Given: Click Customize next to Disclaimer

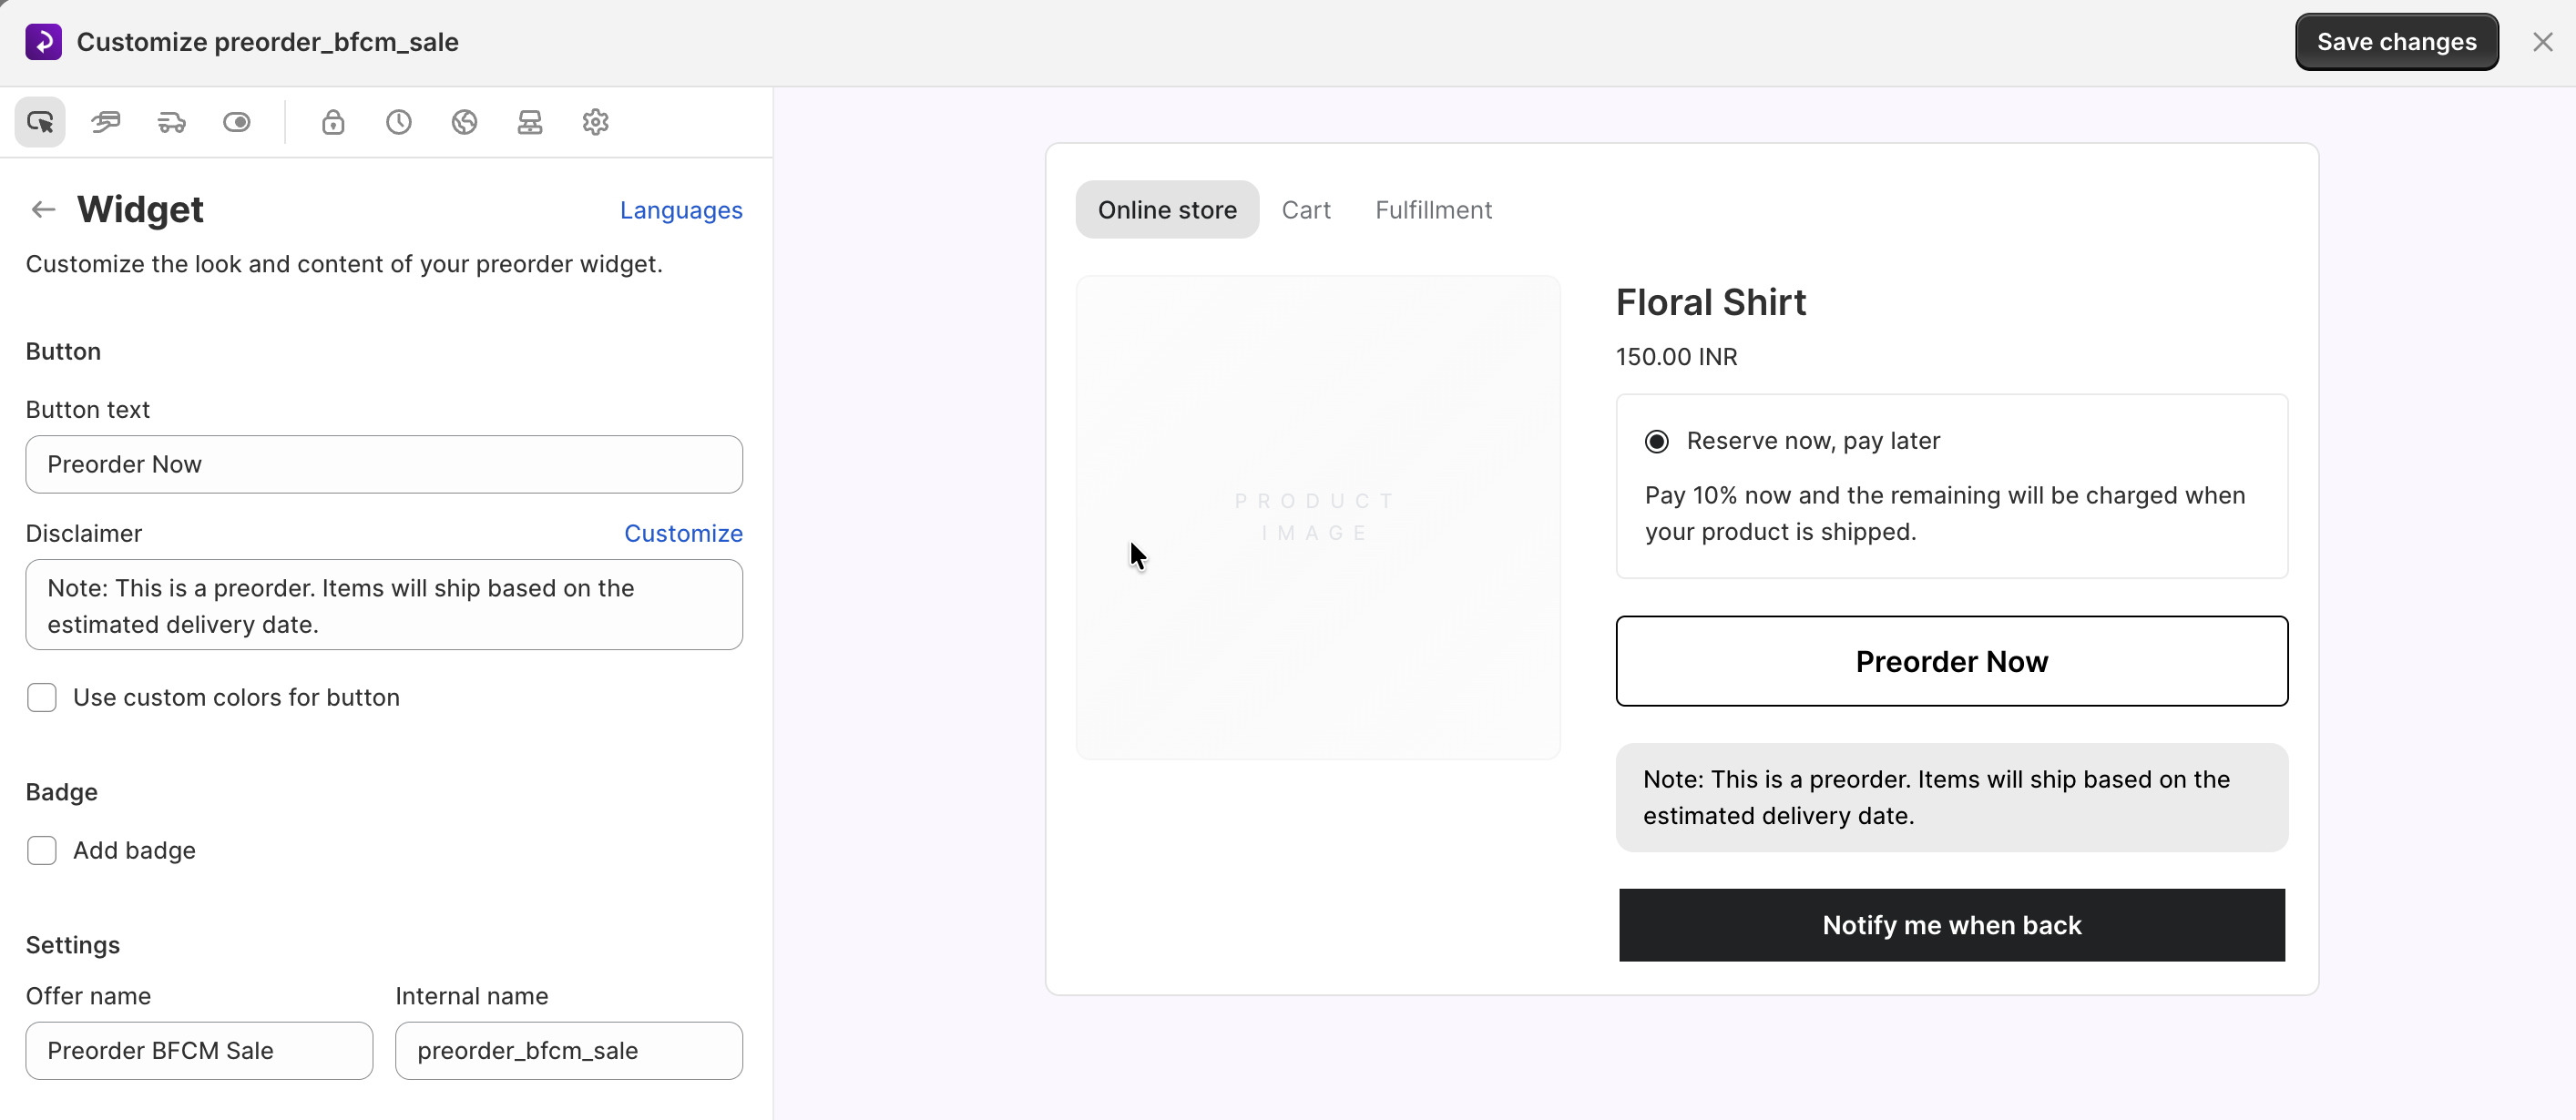Looking at the screenshot, I should 683,533.
